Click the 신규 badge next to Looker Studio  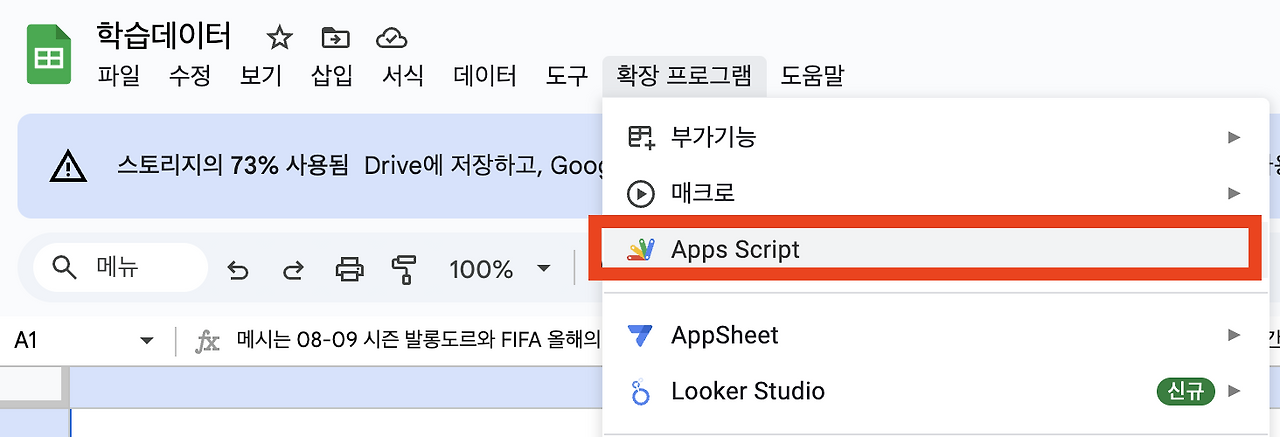coord(1186,391)
